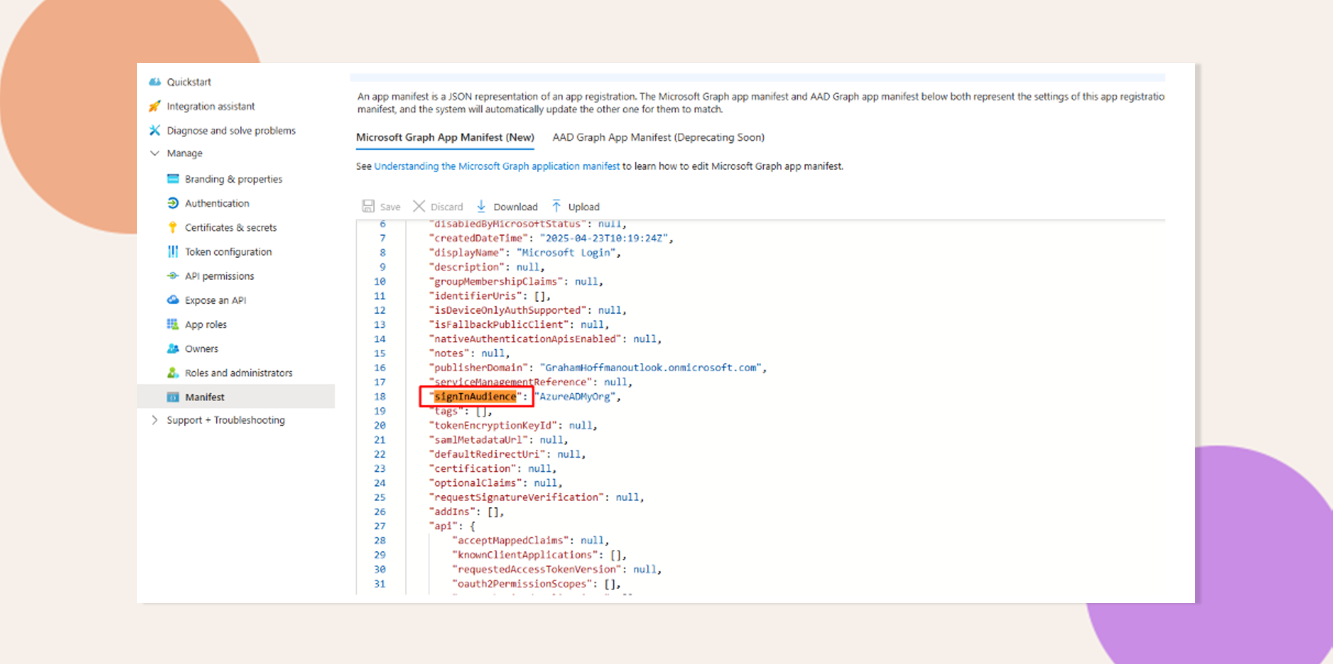Click the Download arrow icon
Viewport: 1333px width, 664px height.
482,206
